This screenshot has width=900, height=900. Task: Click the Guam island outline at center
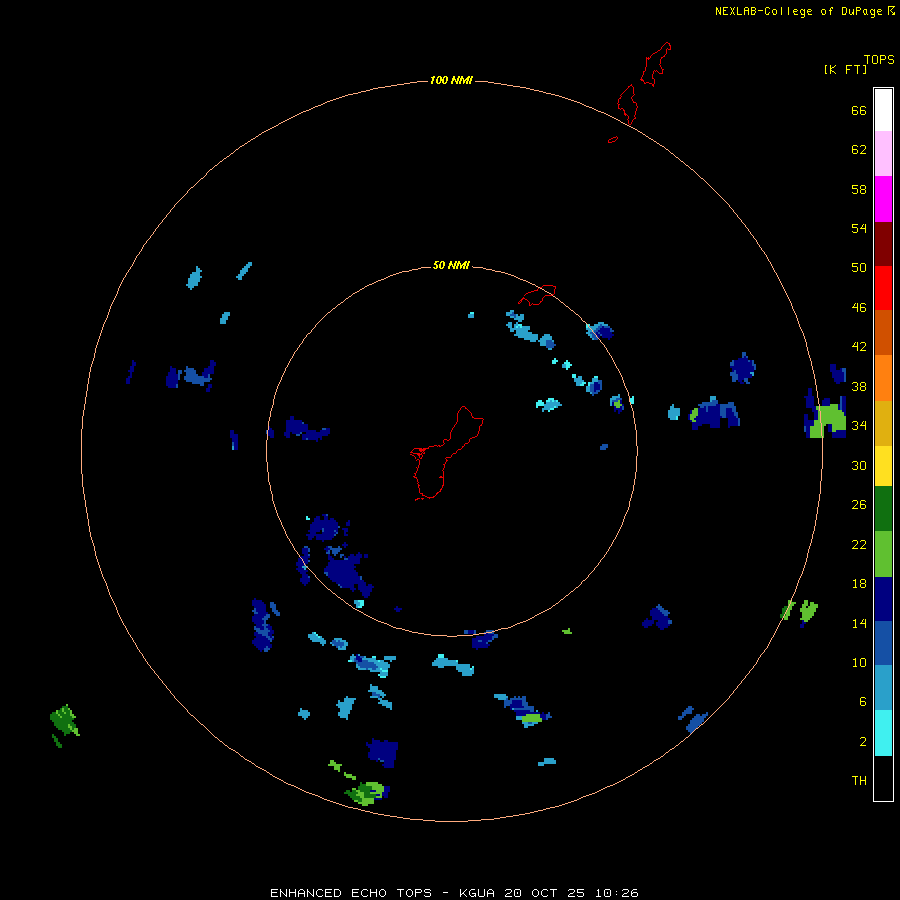pos(446,453)
